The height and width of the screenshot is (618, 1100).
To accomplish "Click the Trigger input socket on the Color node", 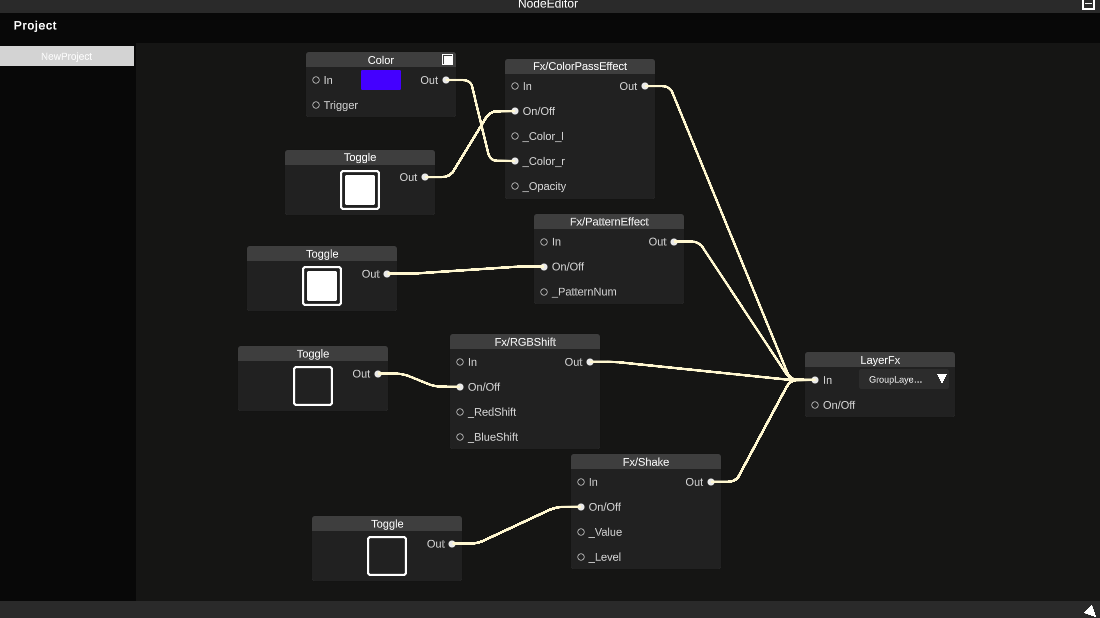I will (315, 105).
